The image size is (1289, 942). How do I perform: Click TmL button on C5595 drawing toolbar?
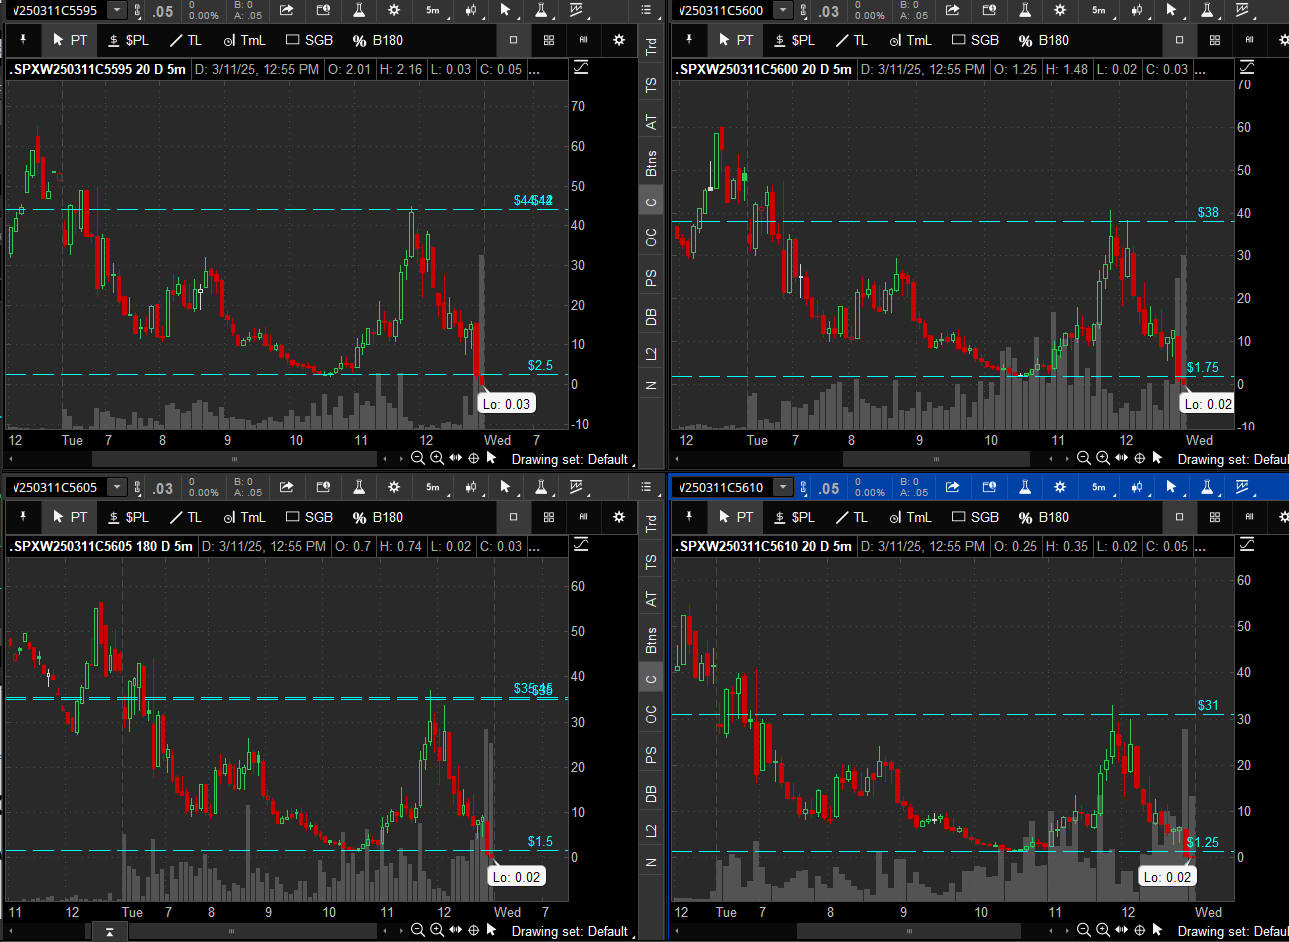coord(244,40)
